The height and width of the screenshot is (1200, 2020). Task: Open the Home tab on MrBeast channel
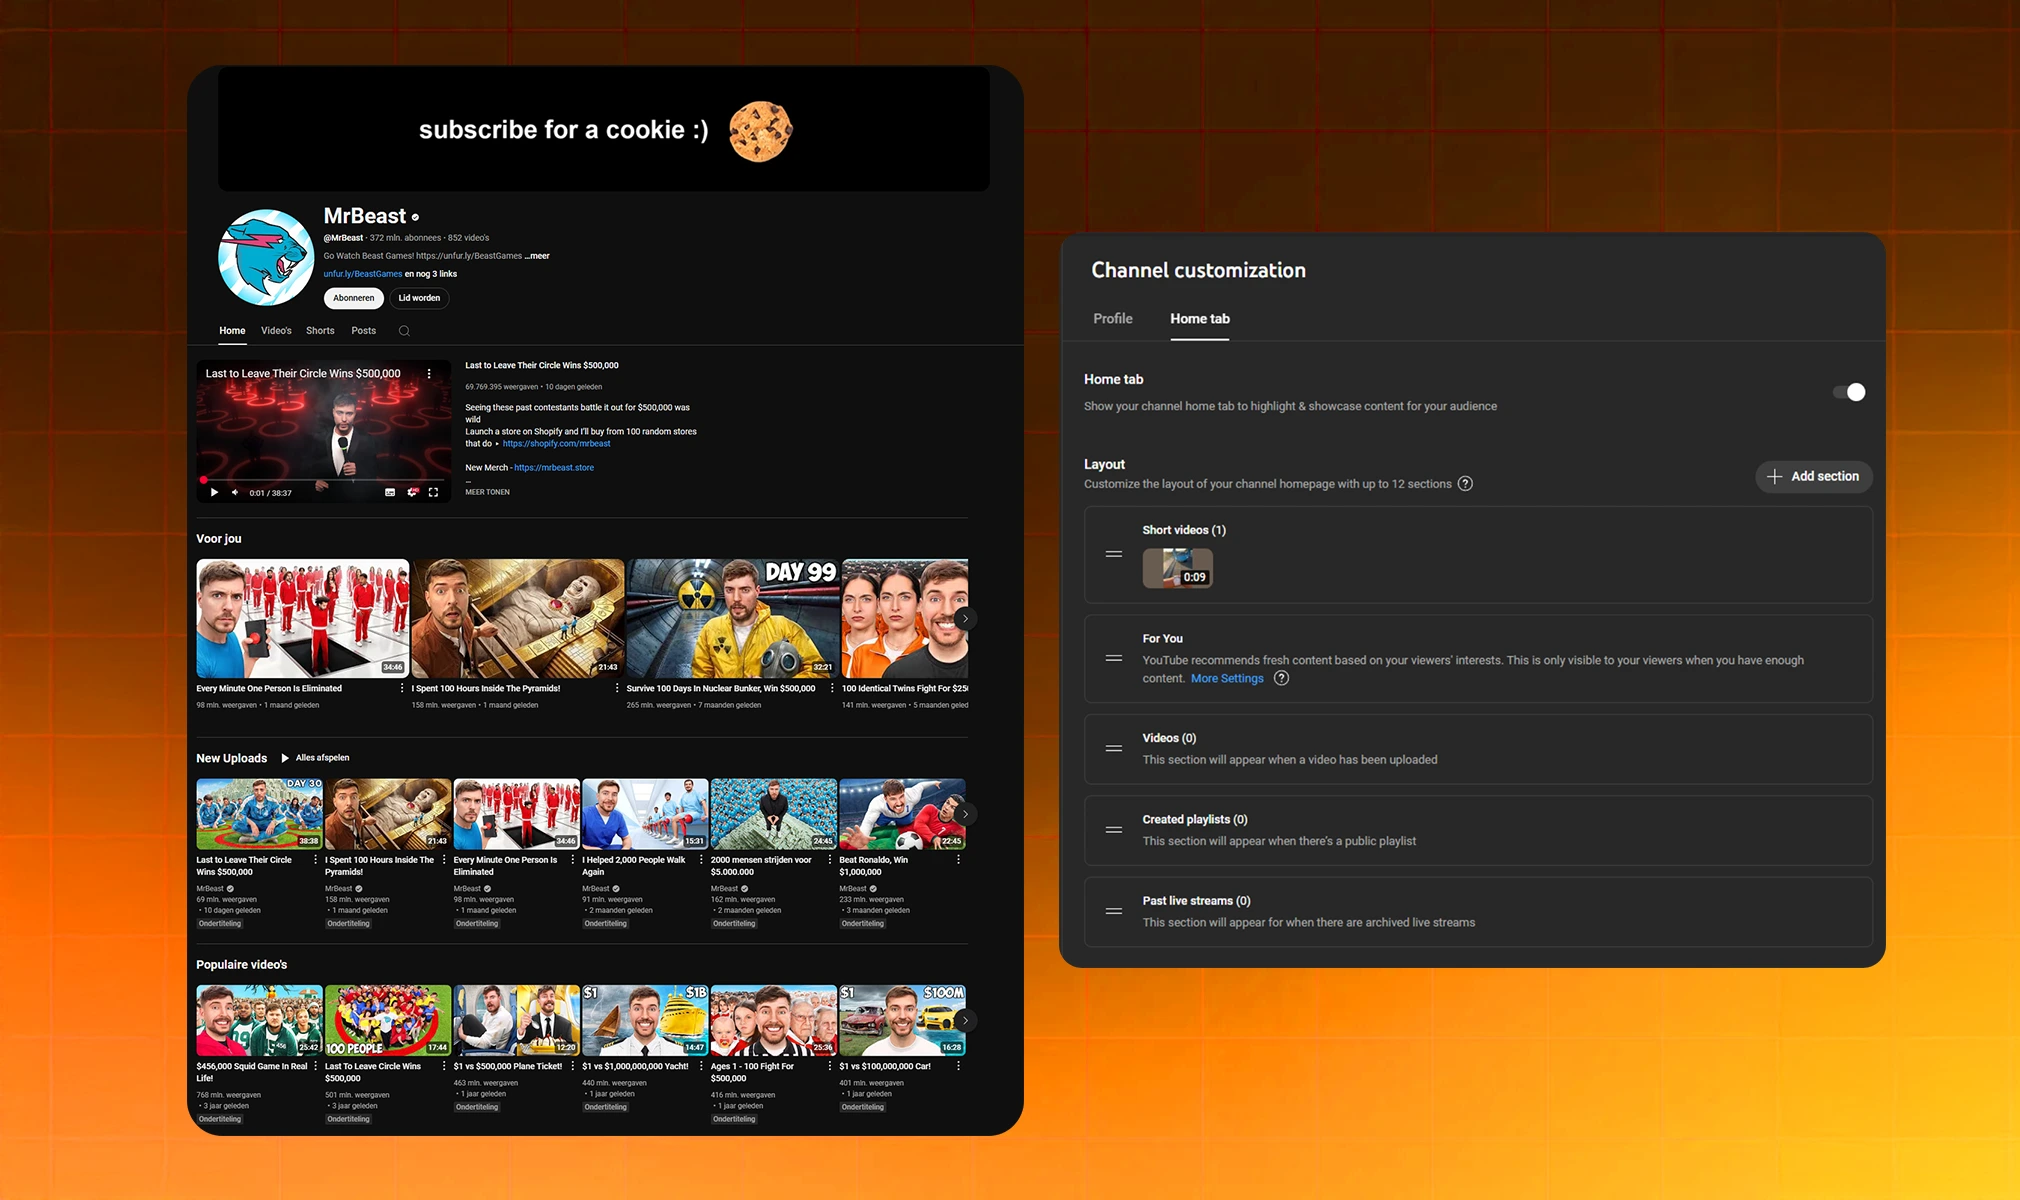click(232, 331)
